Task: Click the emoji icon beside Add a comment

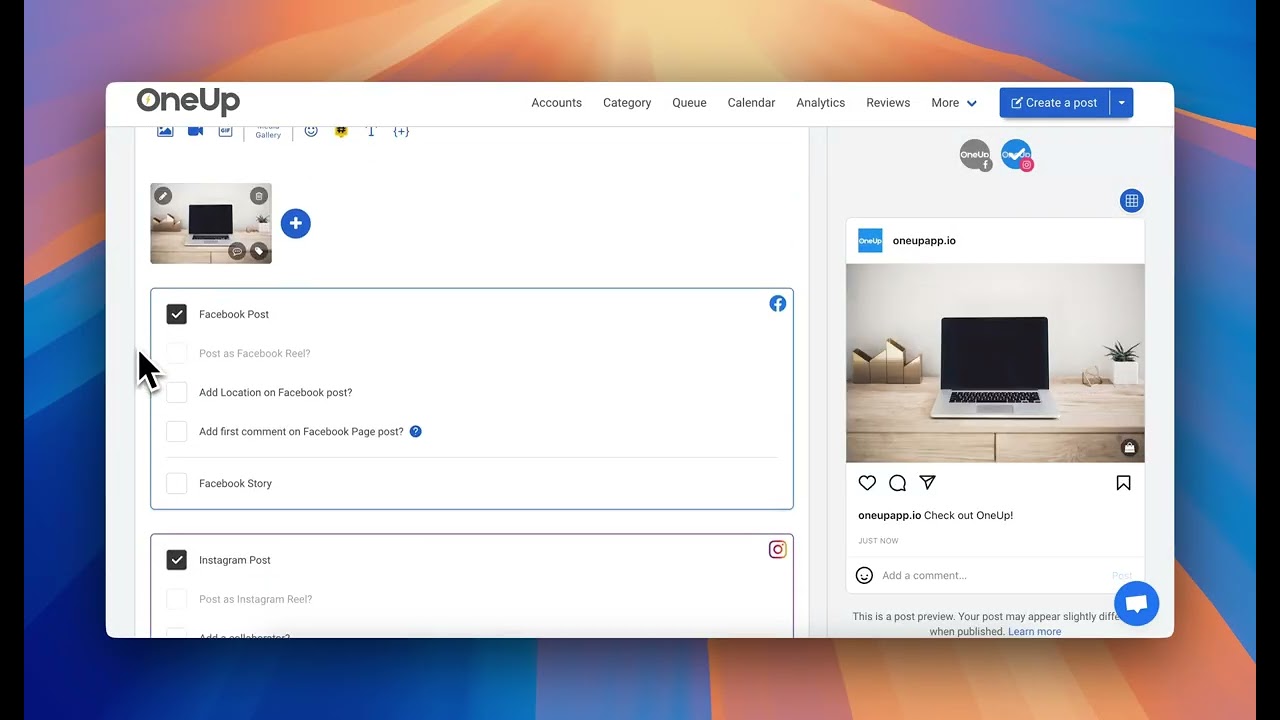Action: click(865, 575)
